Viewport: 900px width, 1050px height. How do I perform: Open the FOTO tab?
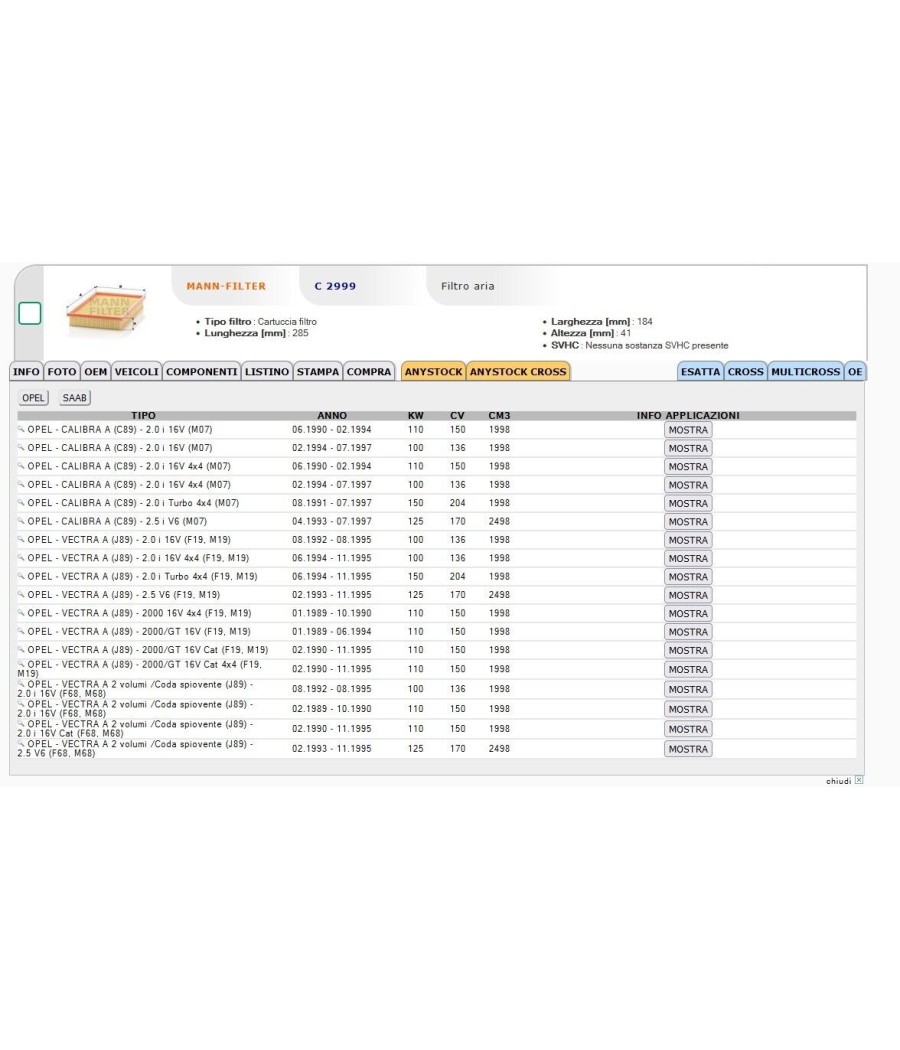click(62, 372)
